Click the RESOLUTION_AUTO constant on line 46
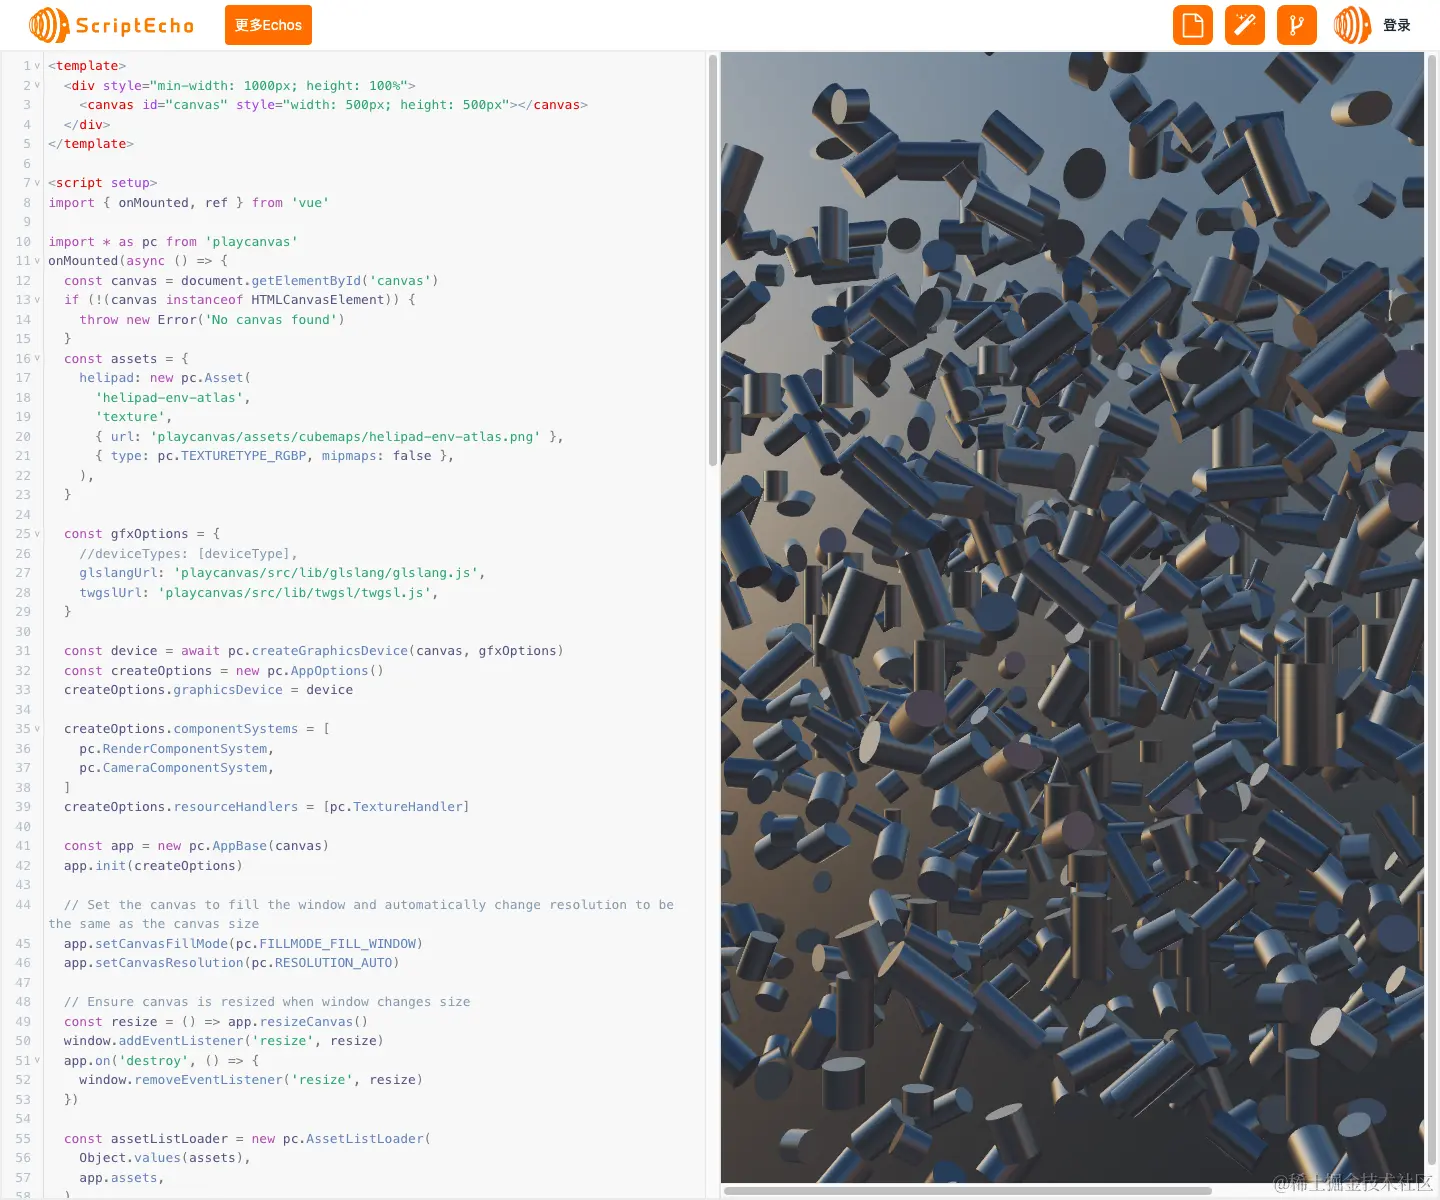Screen dimensions: 1440x1200 [x=333, y=963]
